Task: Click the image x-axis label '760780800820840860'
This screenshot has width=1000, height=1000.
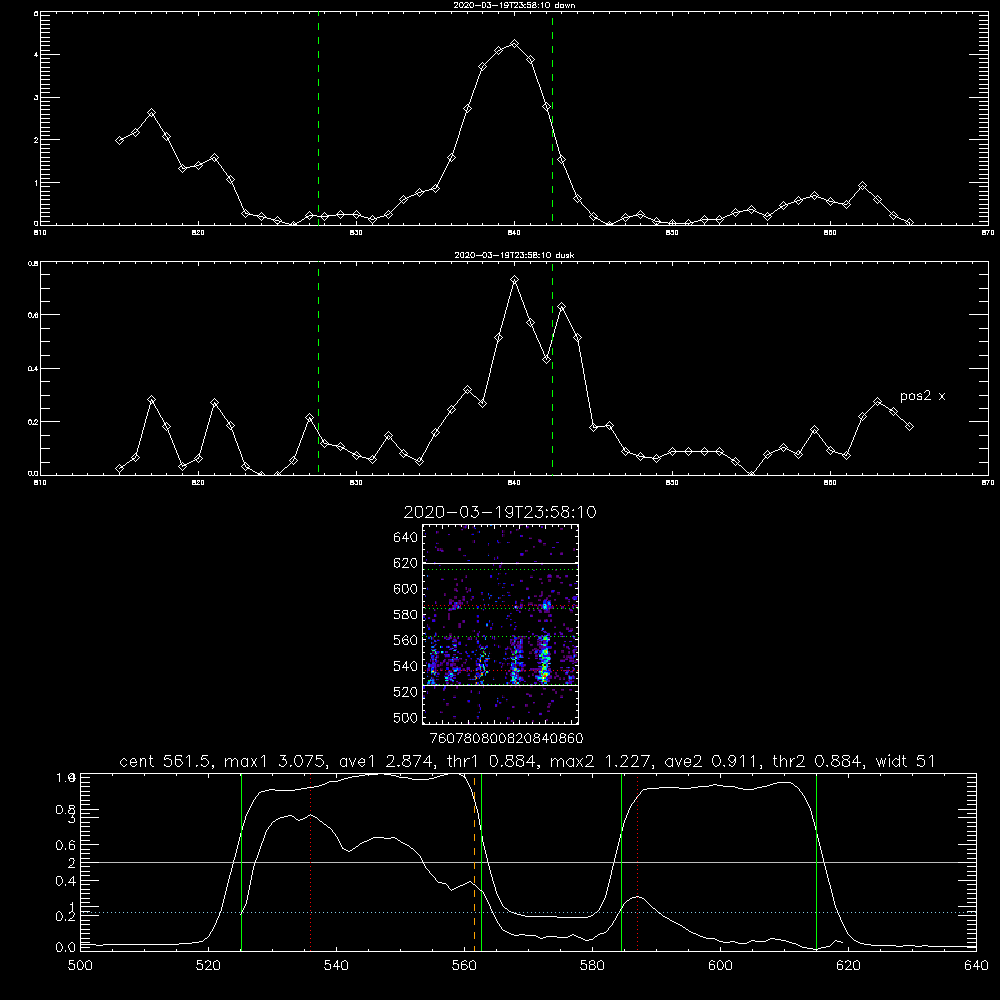Action: tap(507, 739)
